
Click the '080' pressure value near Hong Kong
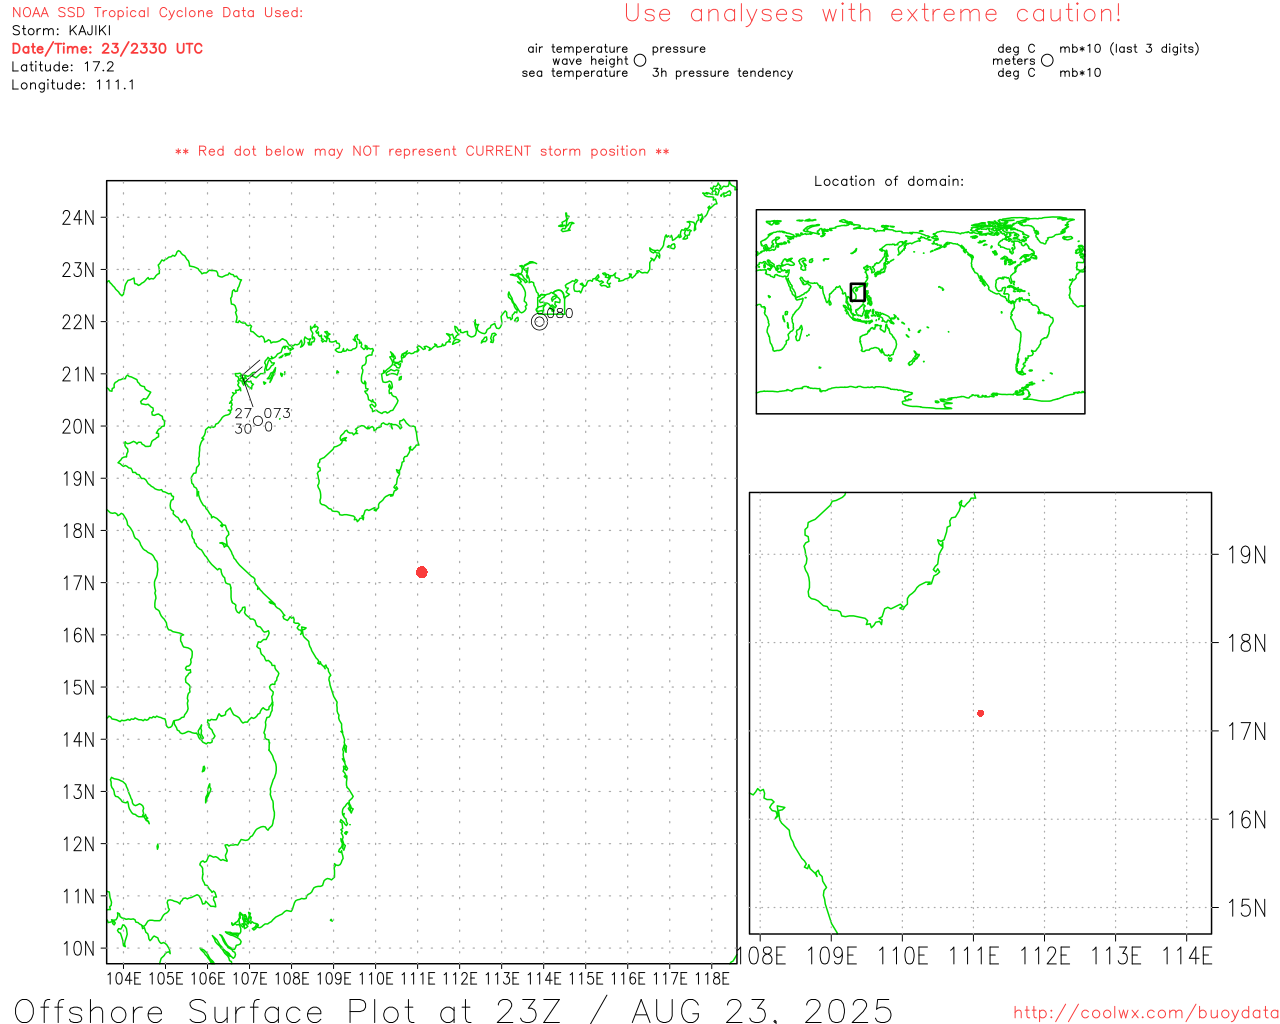pyautogui.click(x=560, y=313)
